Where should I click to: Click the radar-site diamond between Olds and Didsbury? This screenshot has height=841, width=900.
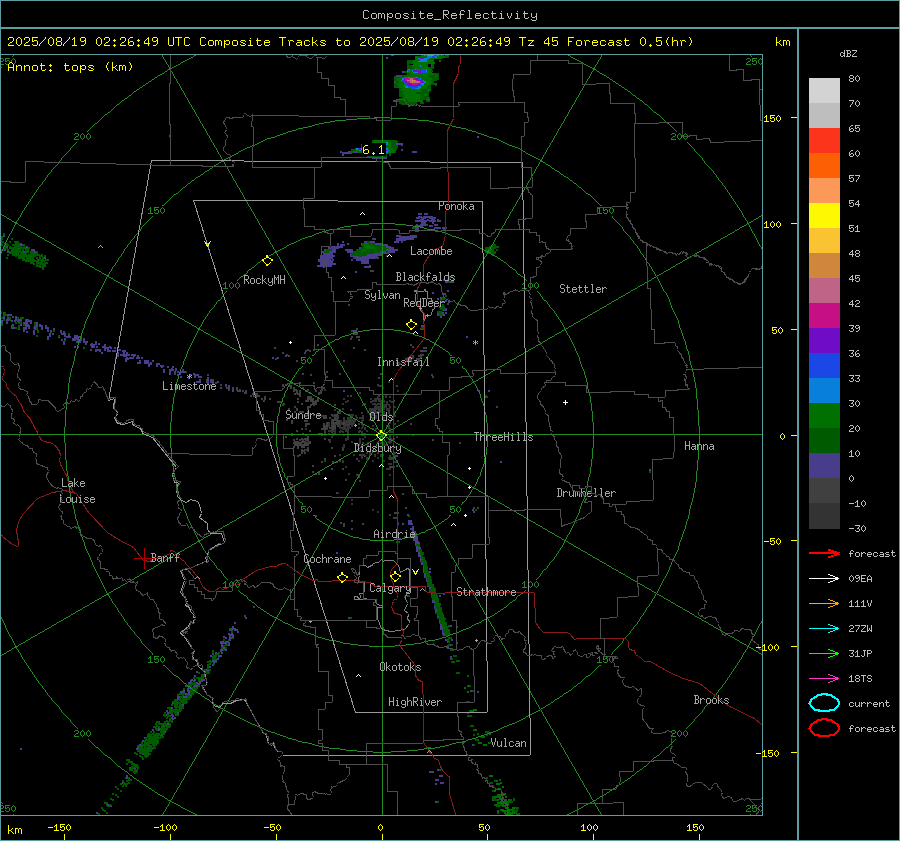pos(382,436)
